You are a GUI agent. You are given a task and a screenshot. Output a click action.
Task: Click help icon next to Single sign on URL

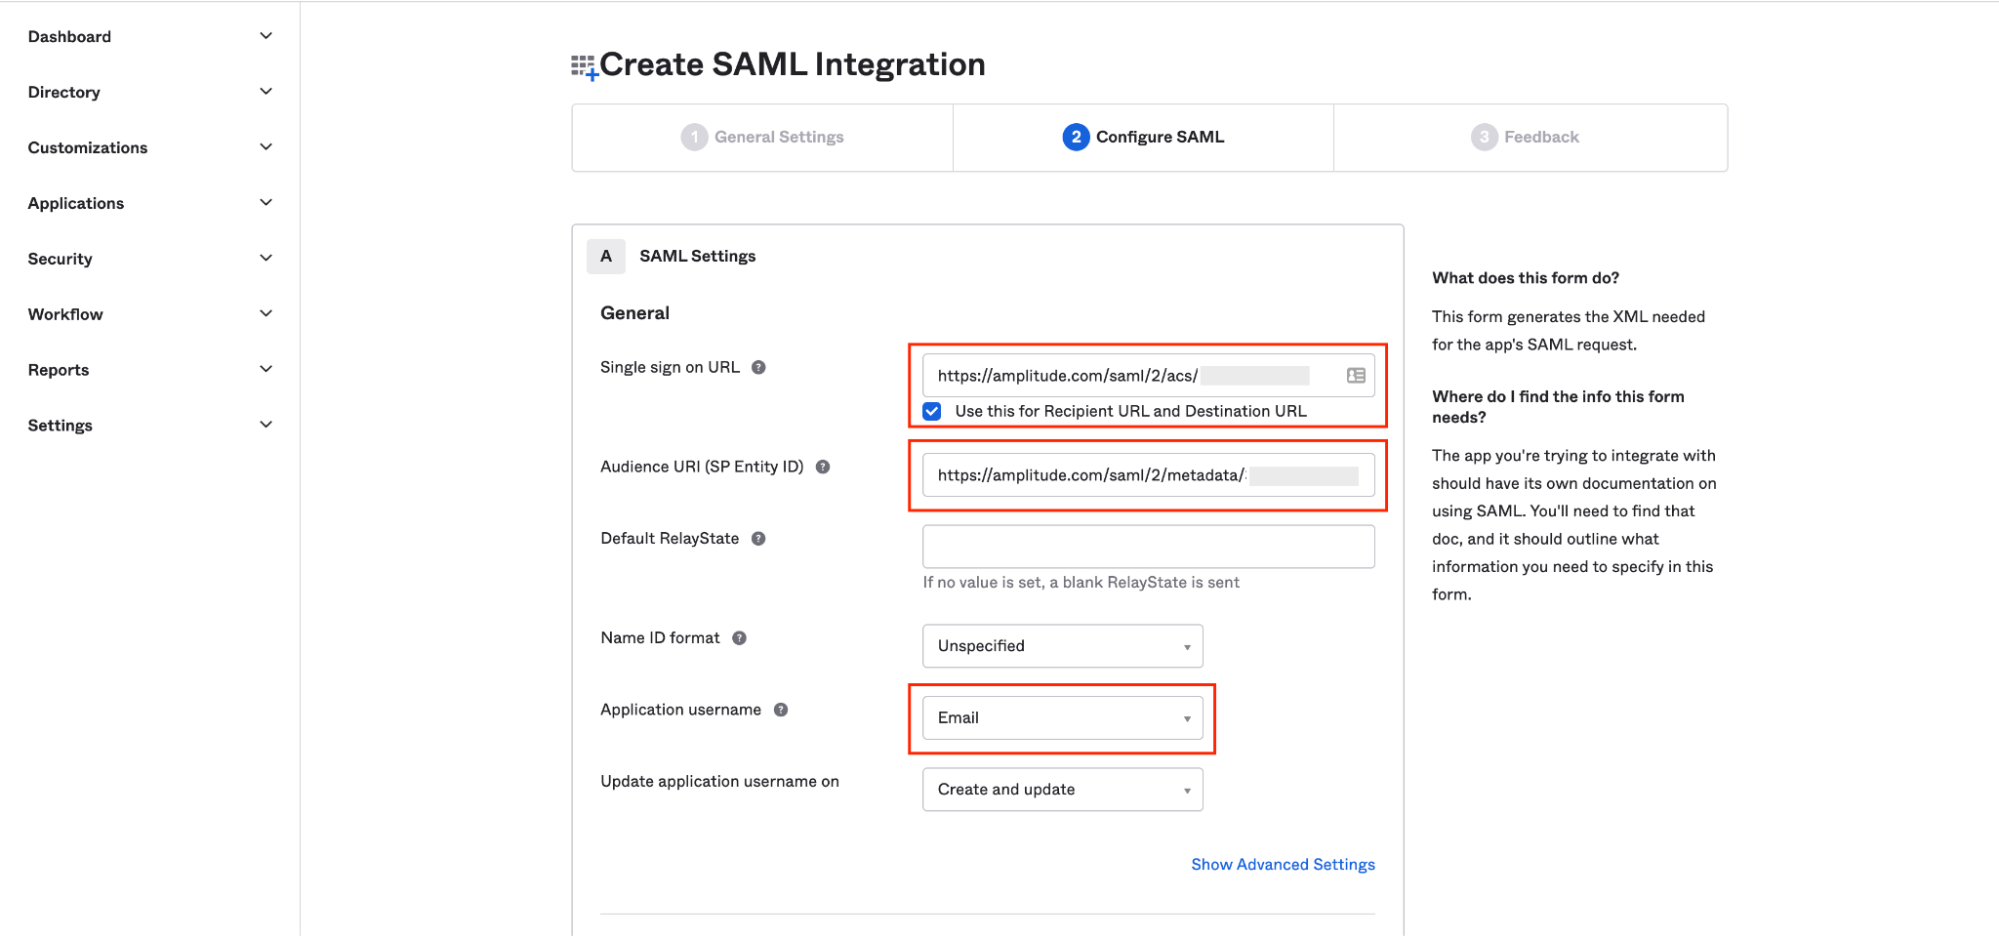pyautogui.click(x=758, y=367)
